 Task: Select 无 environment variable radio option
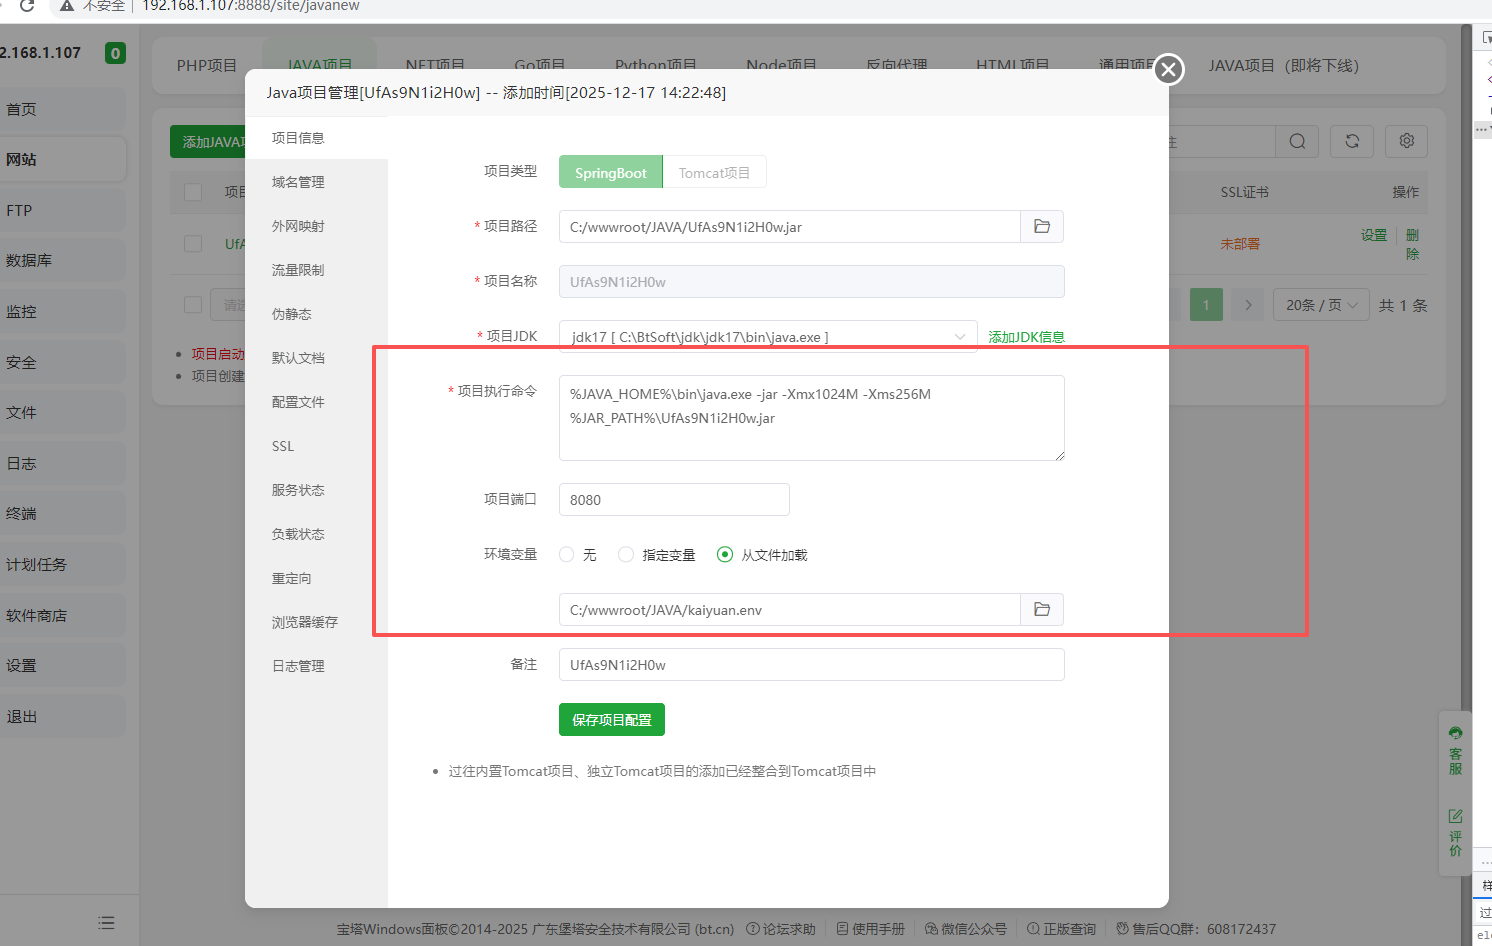tap(567, 555)
